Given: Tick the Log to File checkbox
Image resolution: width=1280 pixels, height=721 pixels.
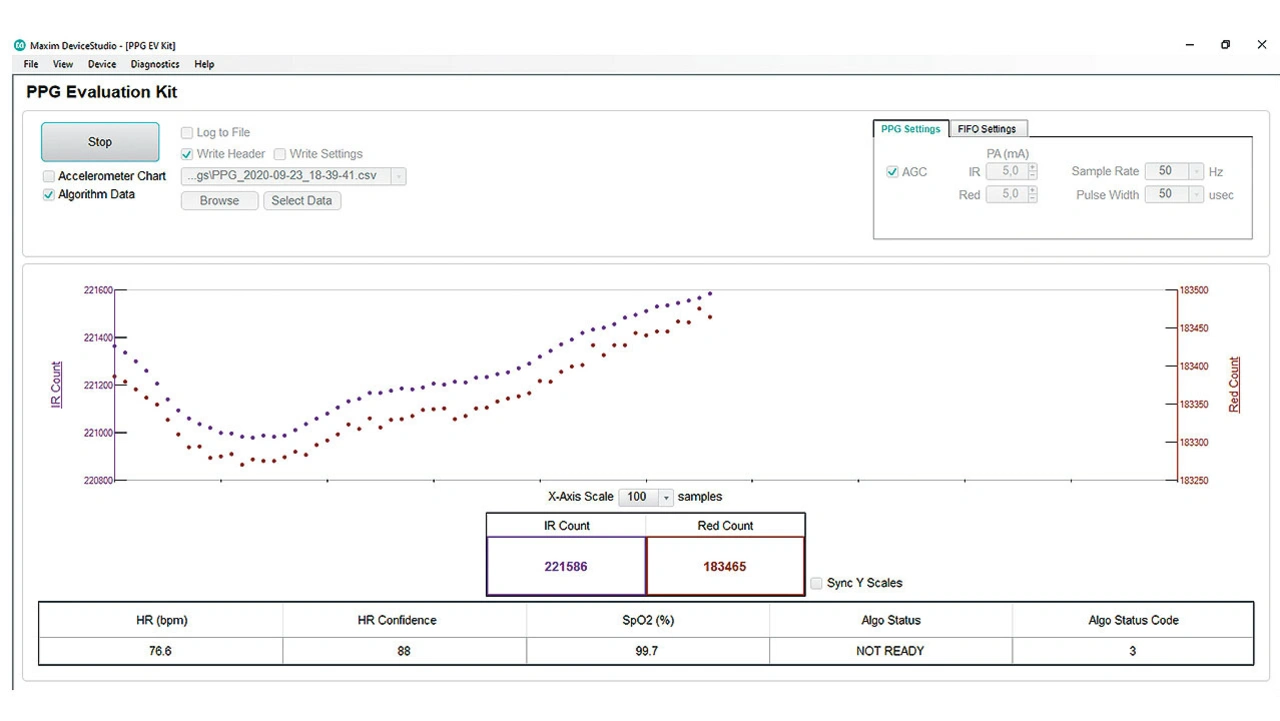Looking at the screenshot, I should [x=187, y=133].
